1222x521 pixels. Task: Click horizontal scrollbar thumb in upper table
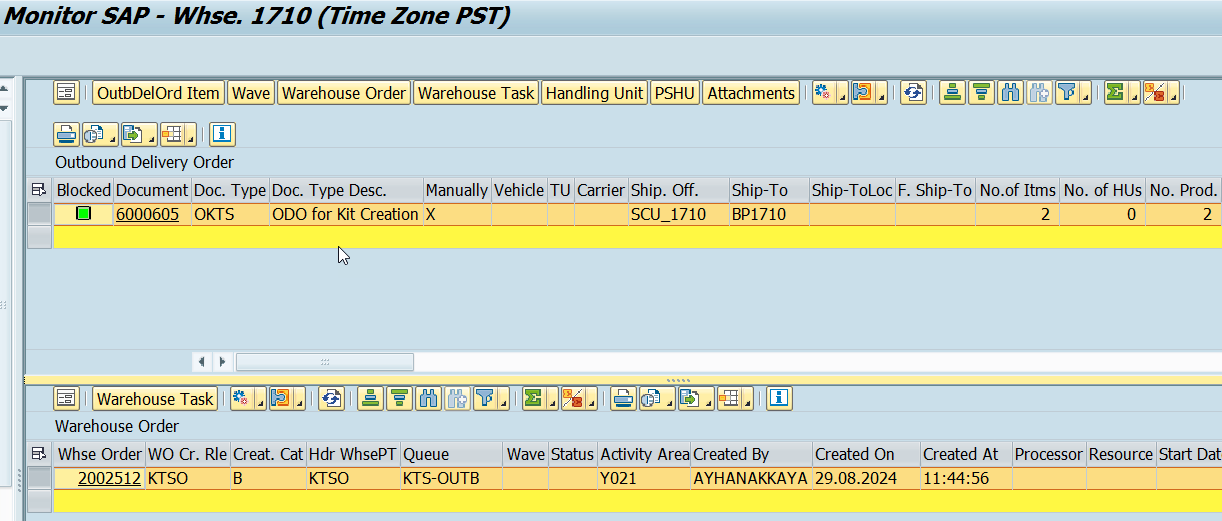click(325, 361)
